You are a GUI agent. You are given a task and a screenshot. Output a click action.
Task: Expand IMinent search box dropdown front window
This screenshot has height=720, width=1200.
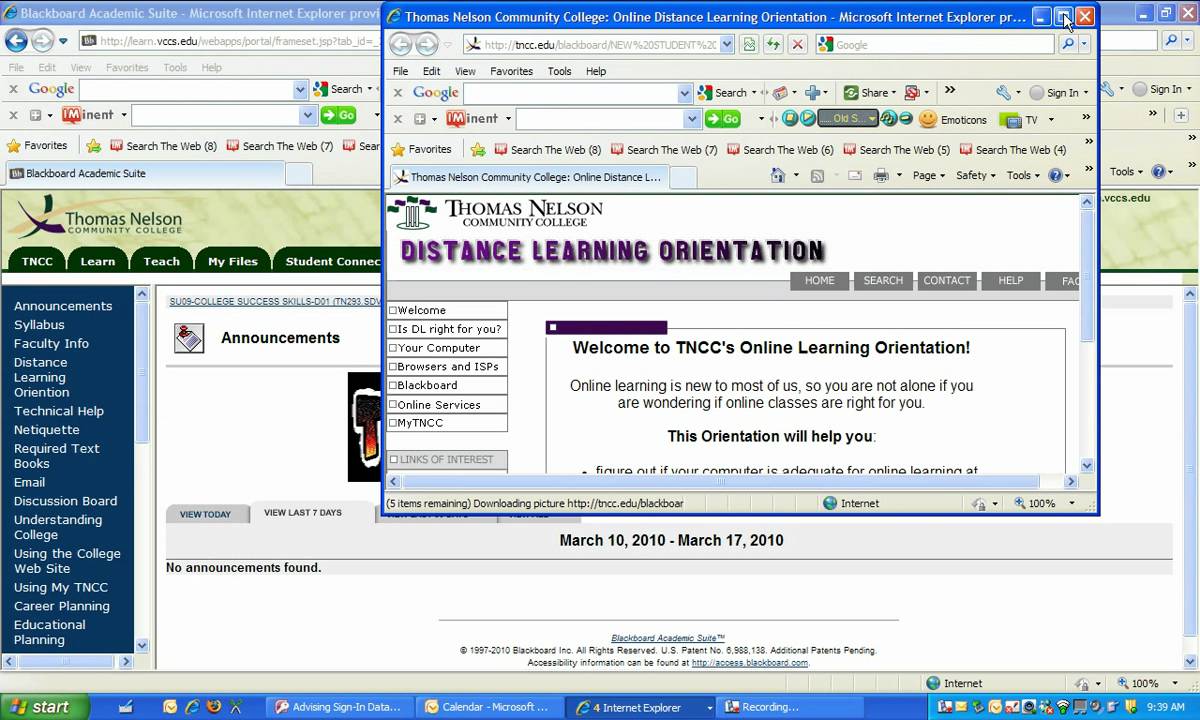point(692,119)
